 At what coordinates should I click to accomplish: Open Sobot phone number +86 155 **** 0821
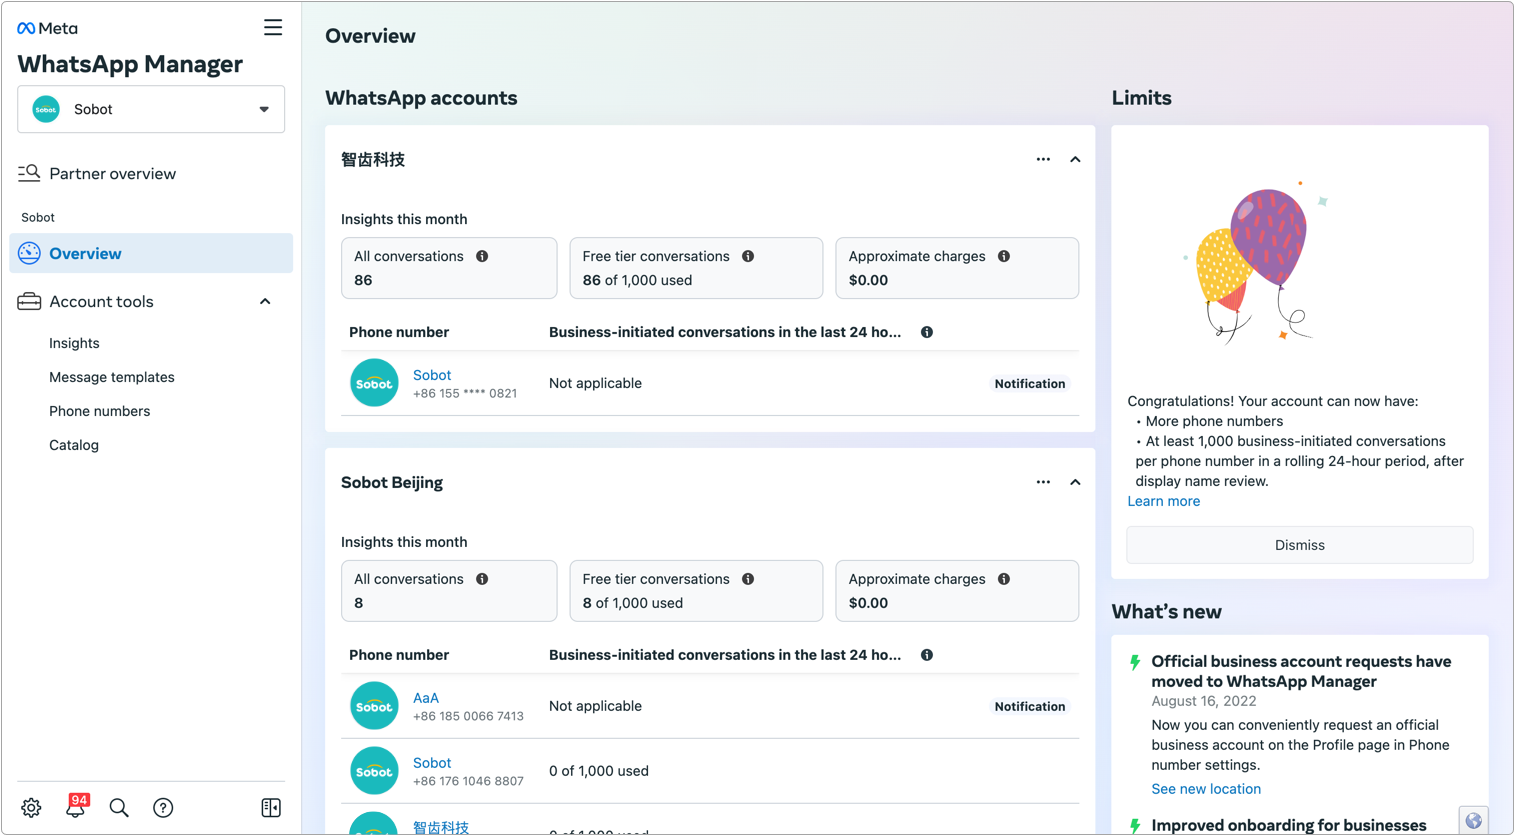pos(432,375)
